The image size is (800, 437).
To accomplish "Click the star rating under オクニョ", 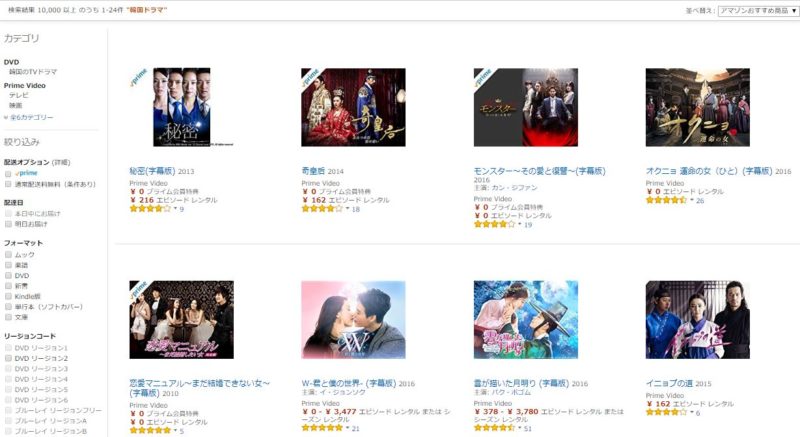I will pos(666,200).
